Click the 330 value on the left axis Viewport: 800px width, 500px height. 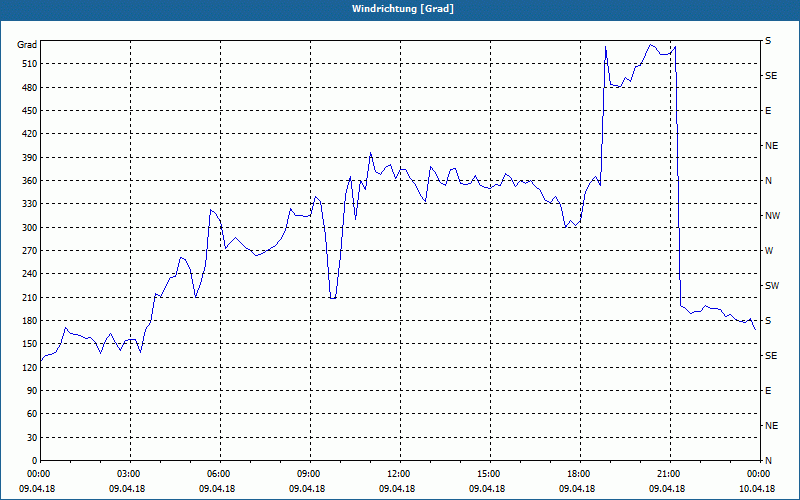30,204
